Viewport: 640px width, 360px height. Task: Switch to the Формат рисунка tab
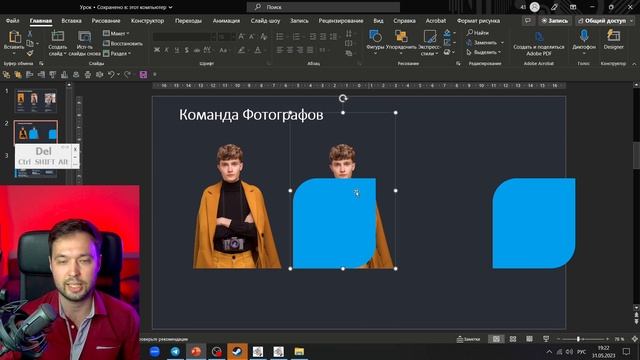click(478, 20)
